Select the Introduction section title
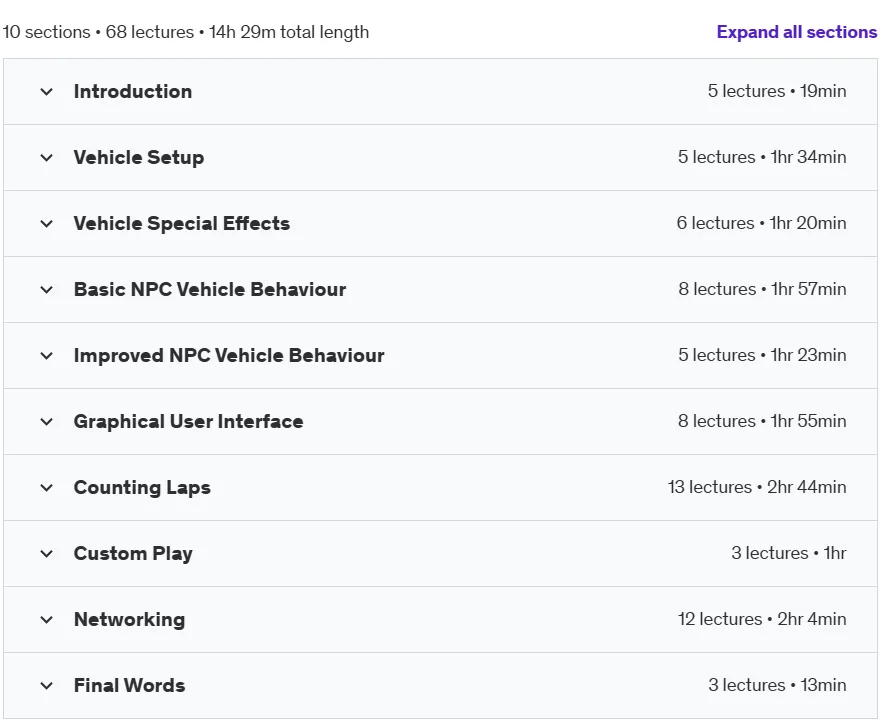Screen dimensions: 880x722 133,92
